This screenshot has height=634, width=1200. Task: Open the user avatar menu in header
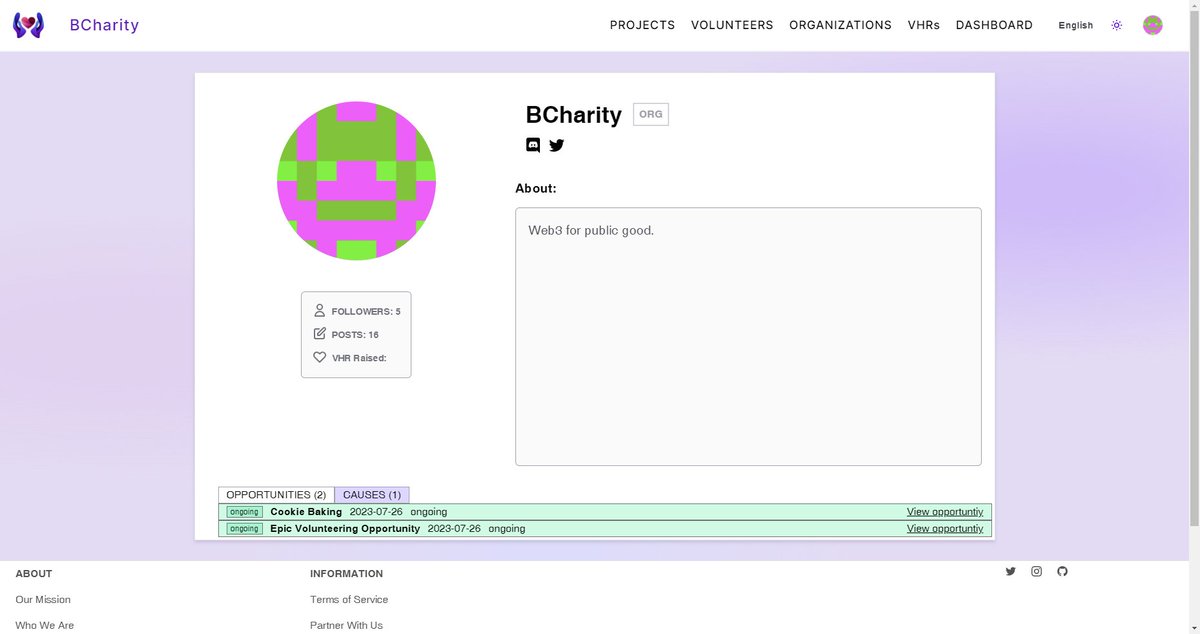click(x=1153, y=25)
